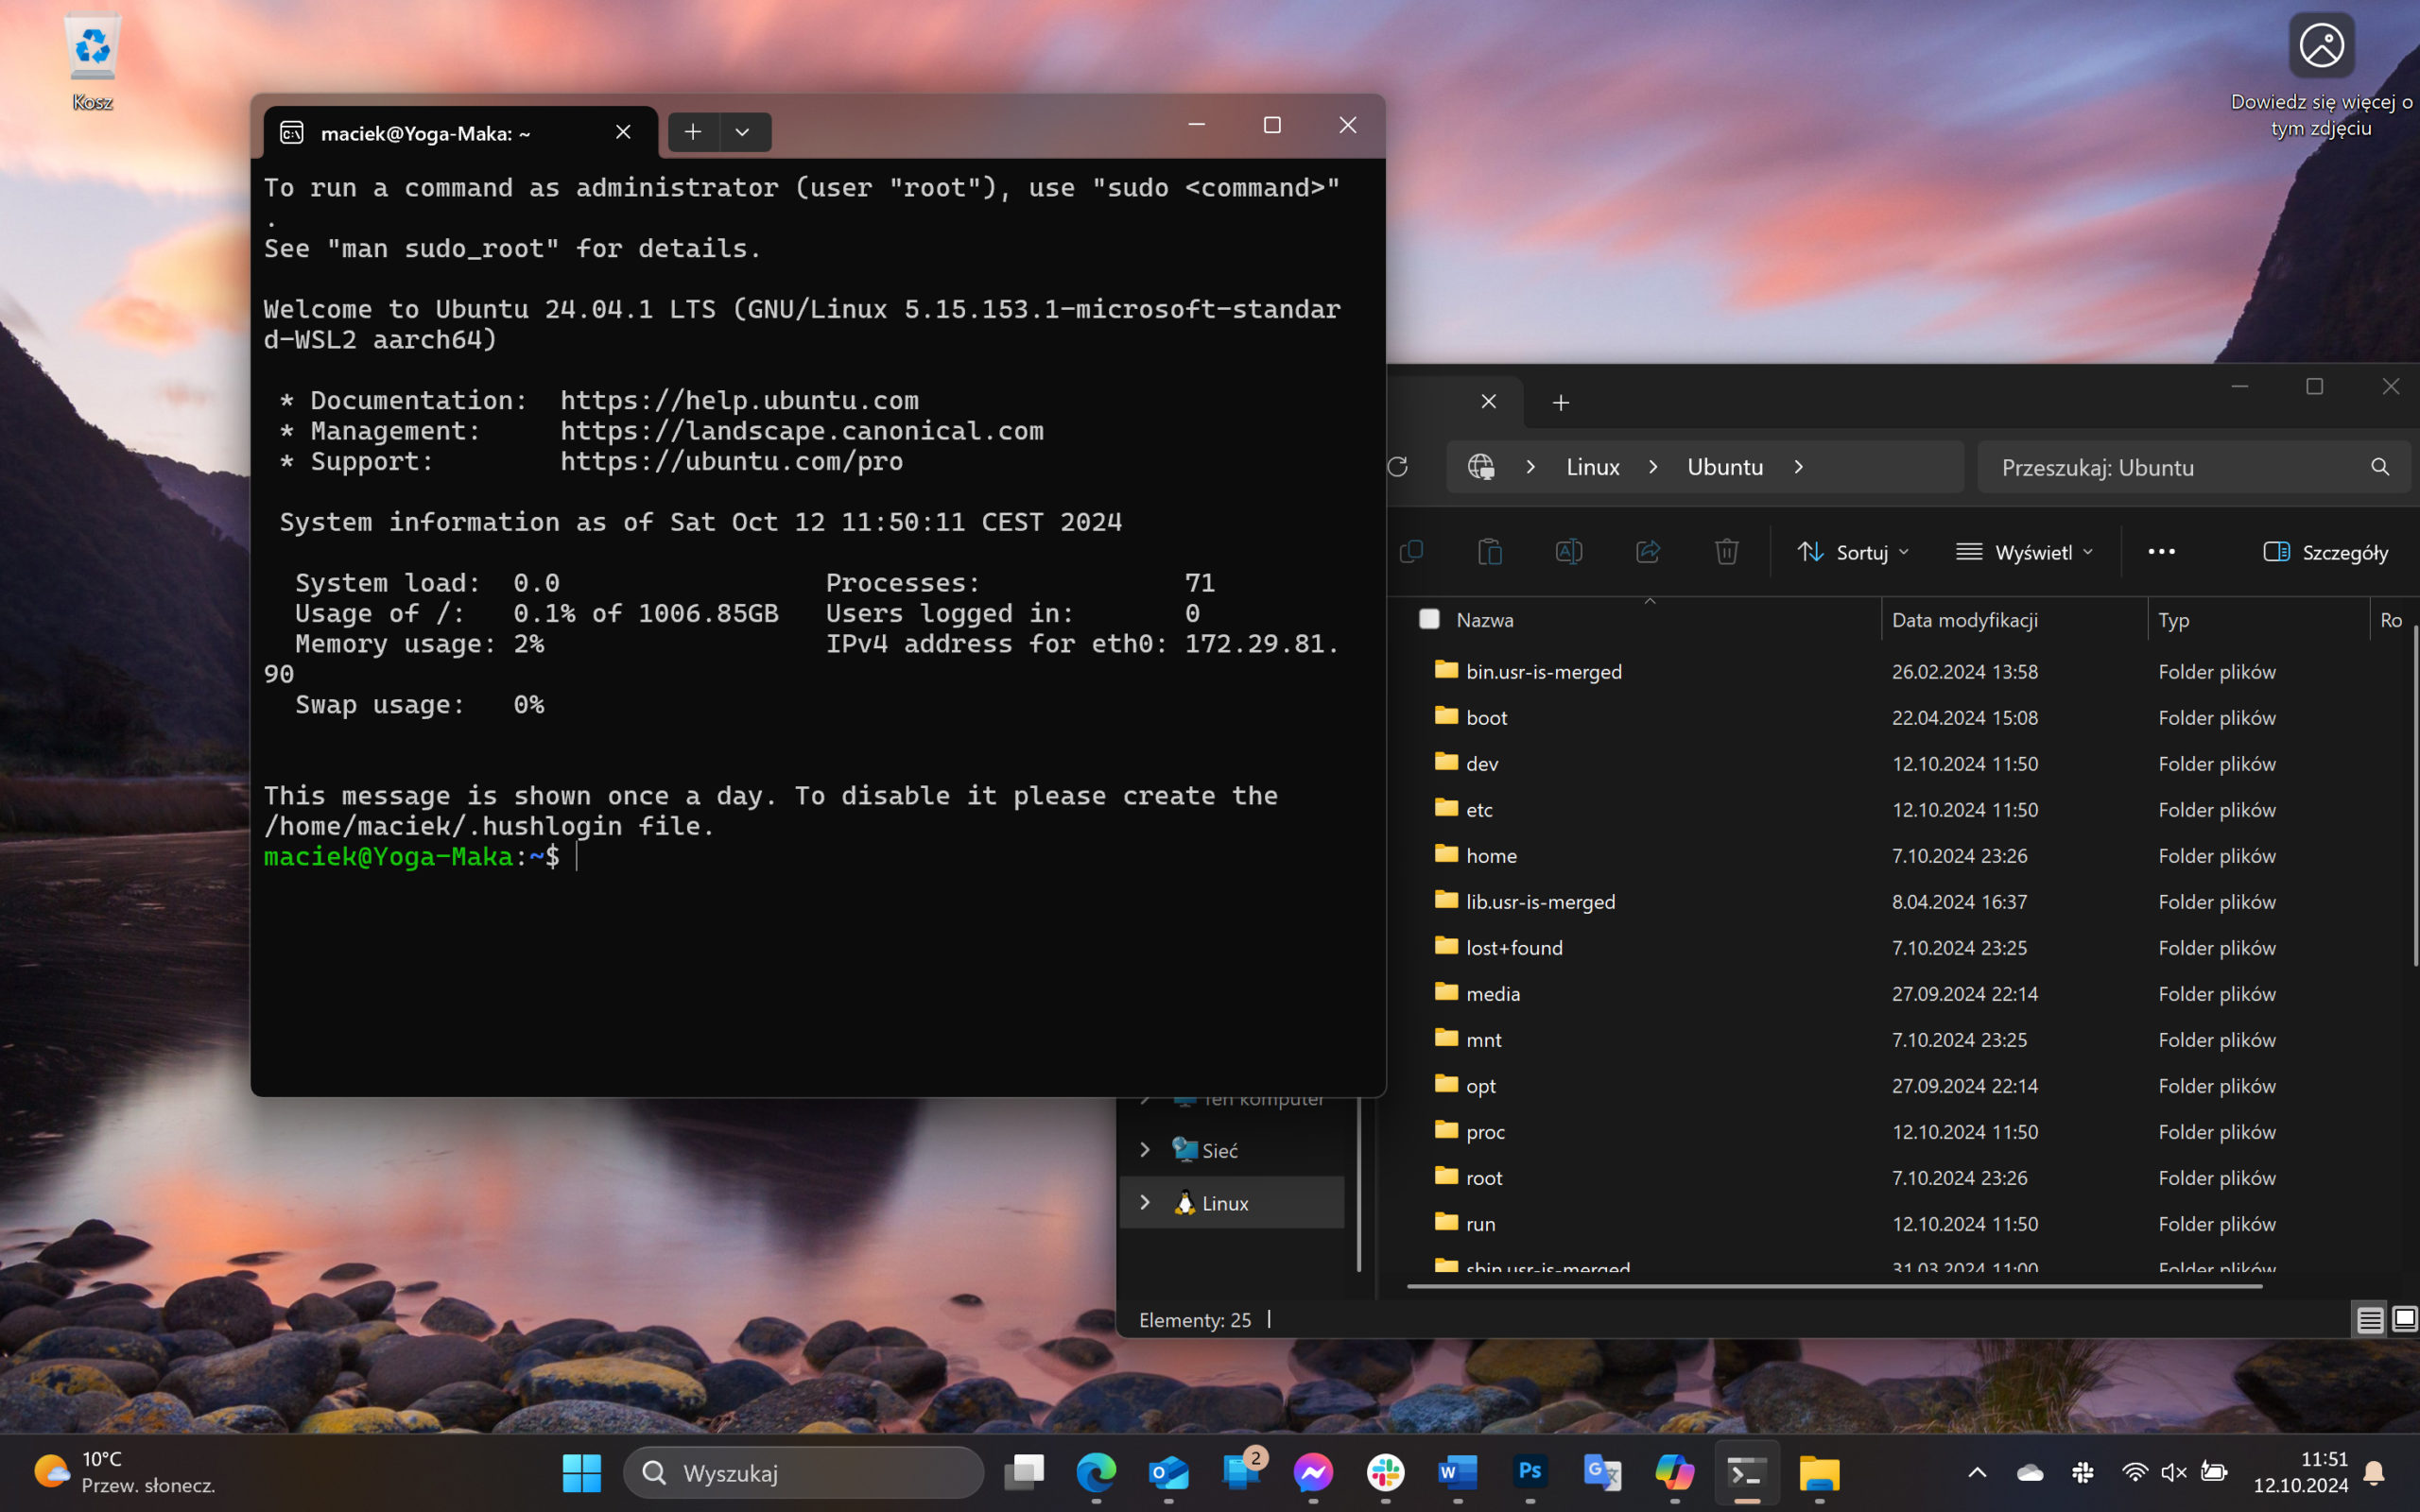Select the run folder

(x=1480, y=1223)
